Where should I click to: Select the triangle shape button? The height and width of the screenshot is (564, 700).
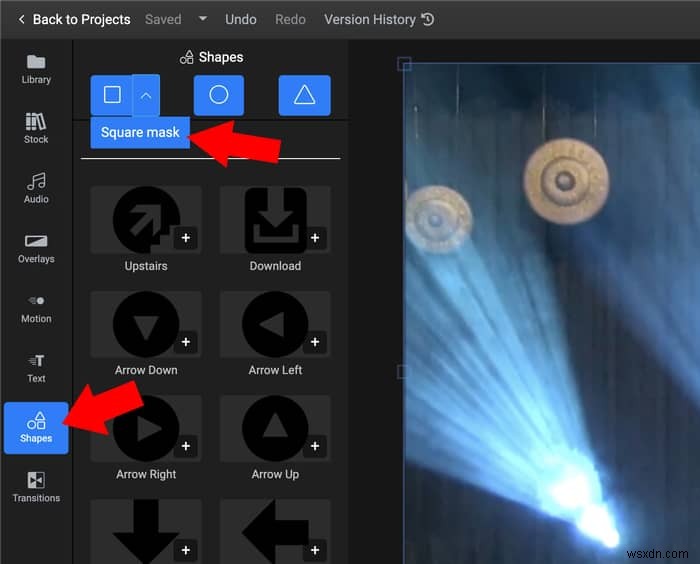[304, 95]
